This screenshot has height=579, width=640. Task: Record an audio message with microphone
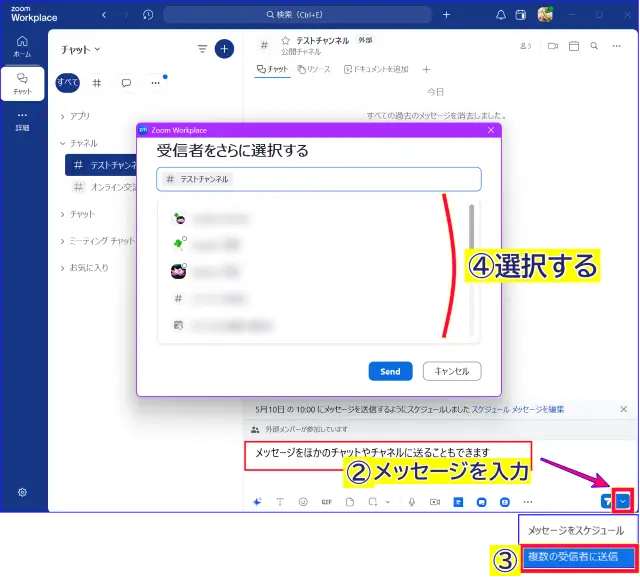[411, 502]
